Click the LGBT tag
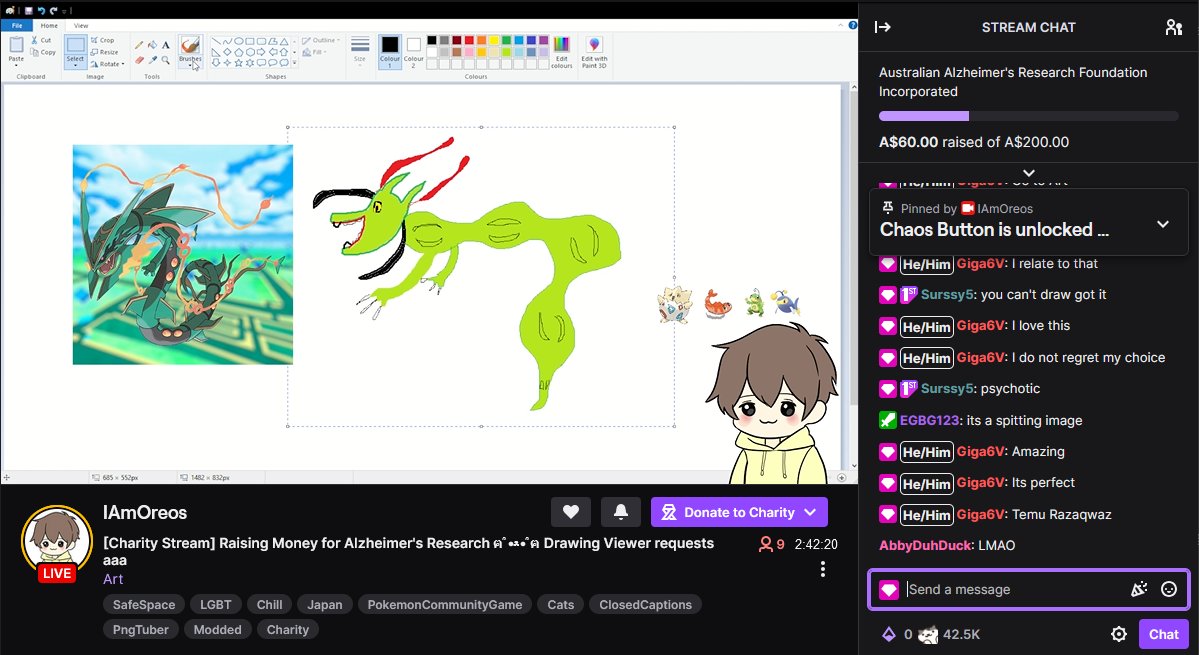 pos(216,605)
